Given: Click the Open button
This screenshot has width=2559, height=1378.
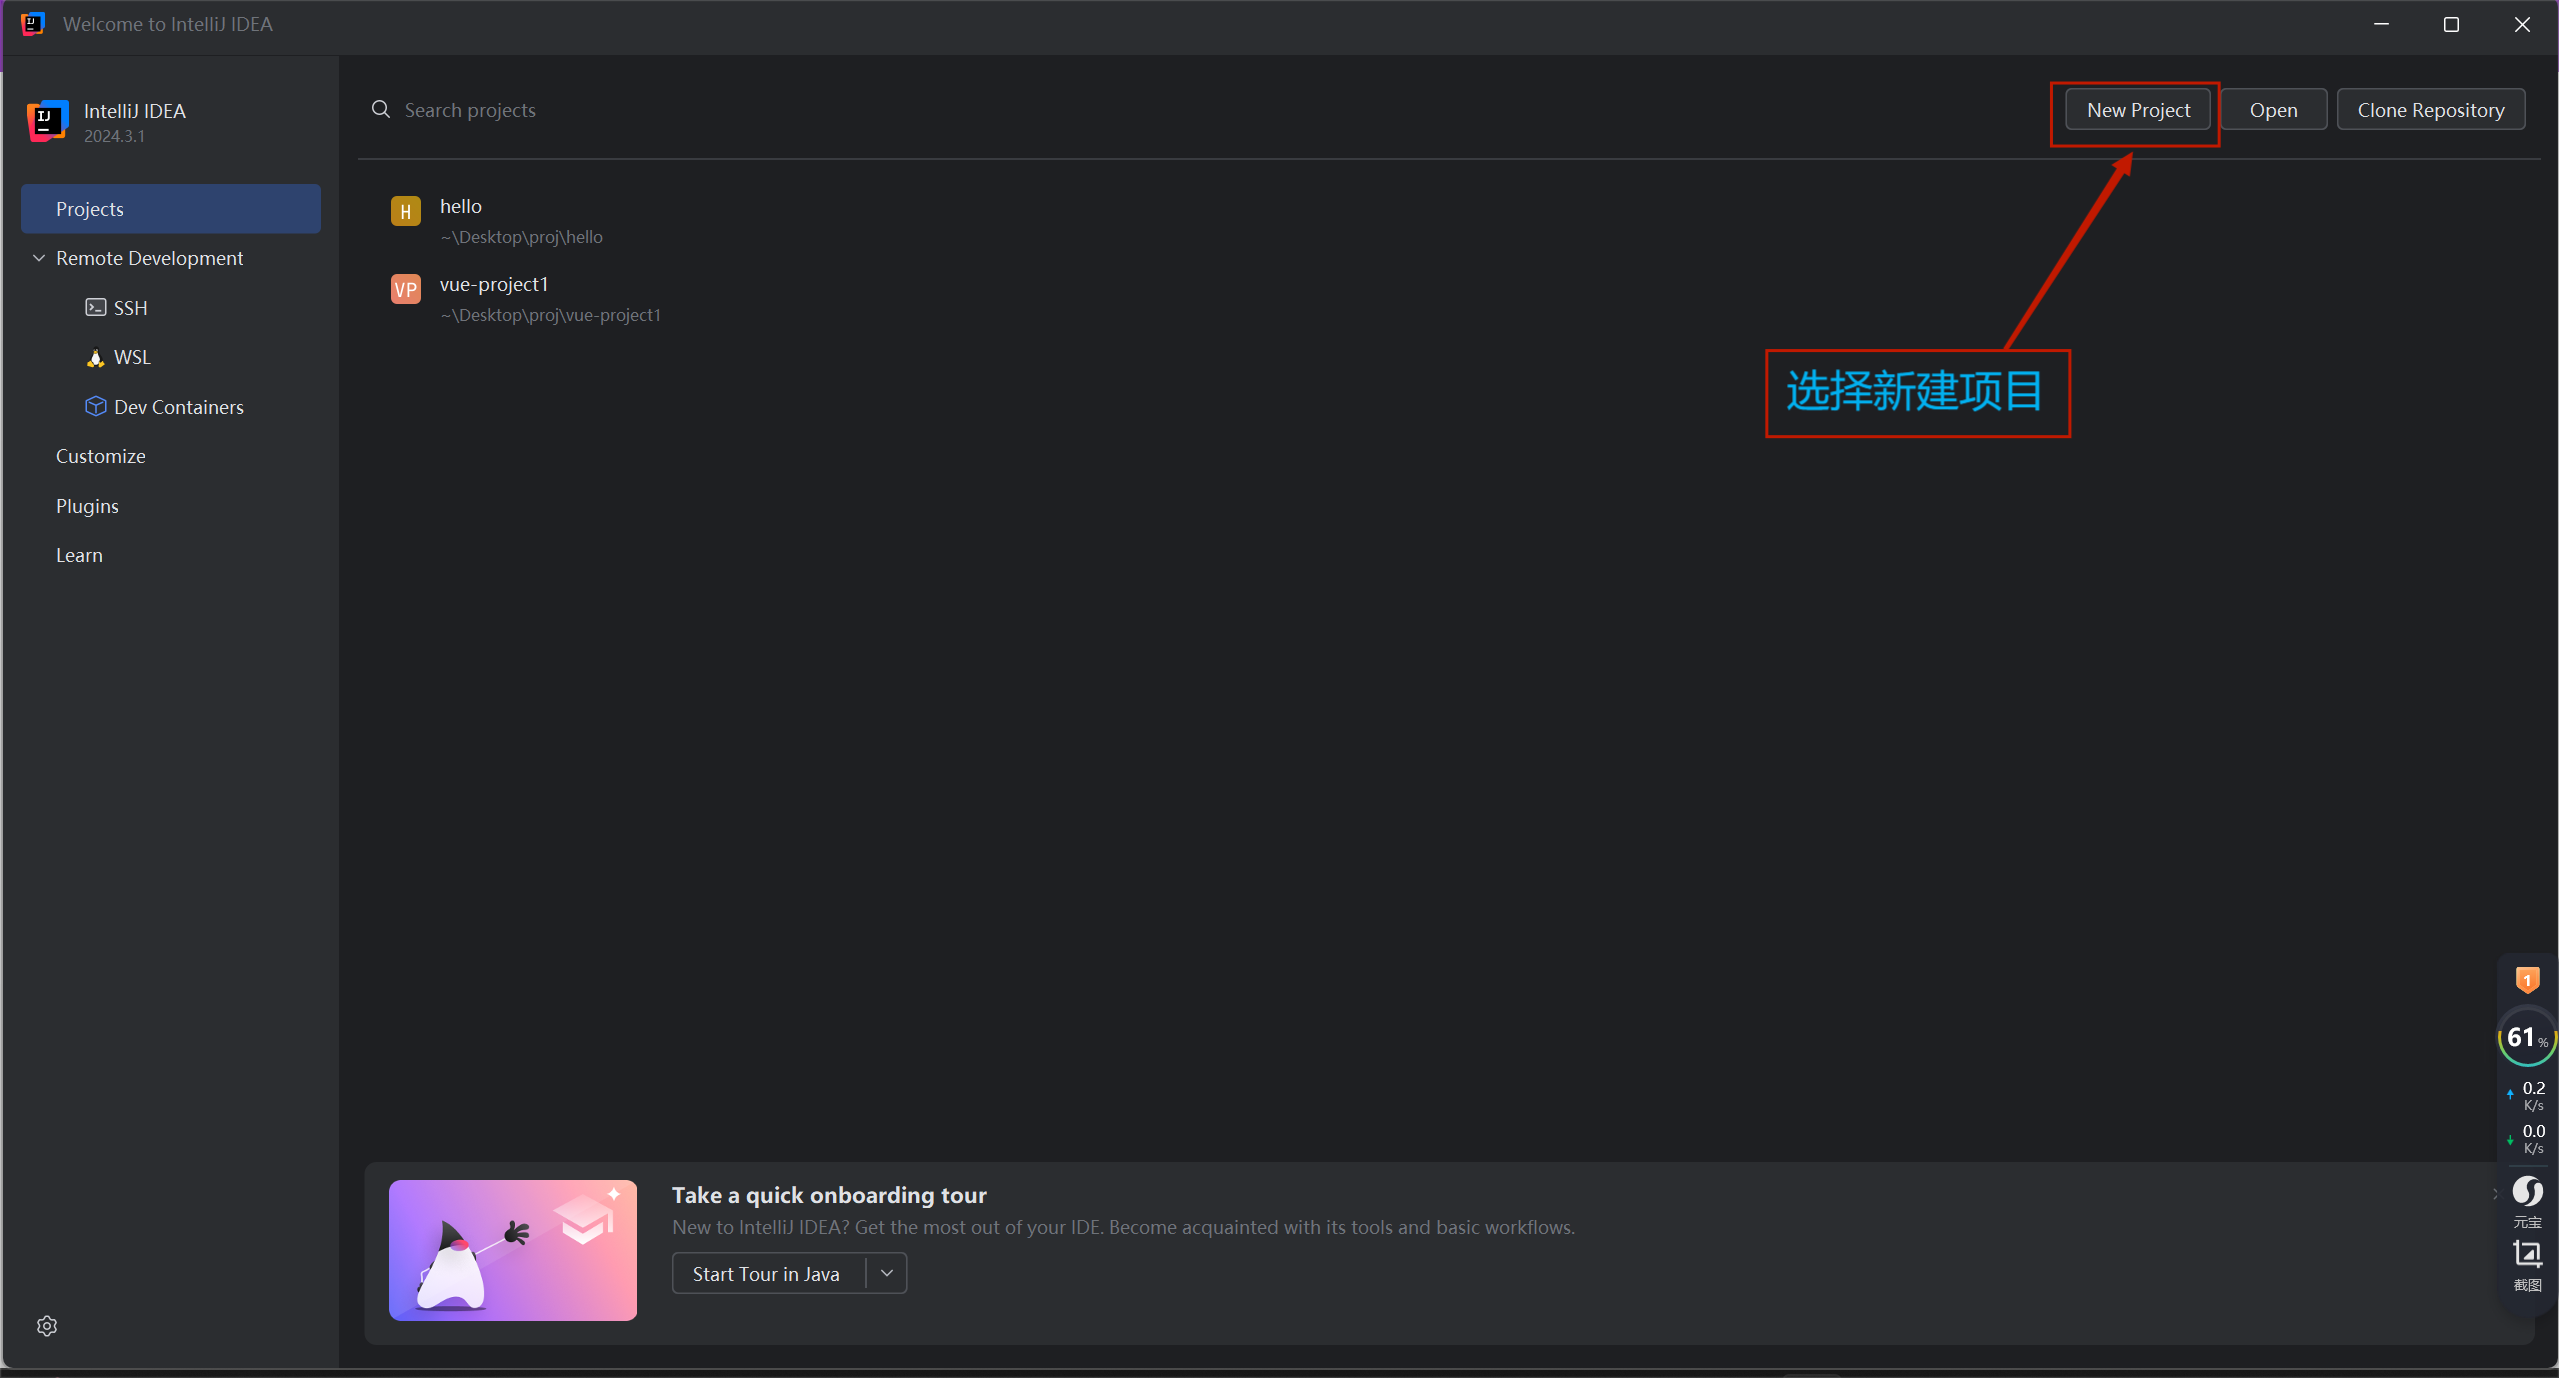Looking at the screenshot, I should (x=2272, y=110).
